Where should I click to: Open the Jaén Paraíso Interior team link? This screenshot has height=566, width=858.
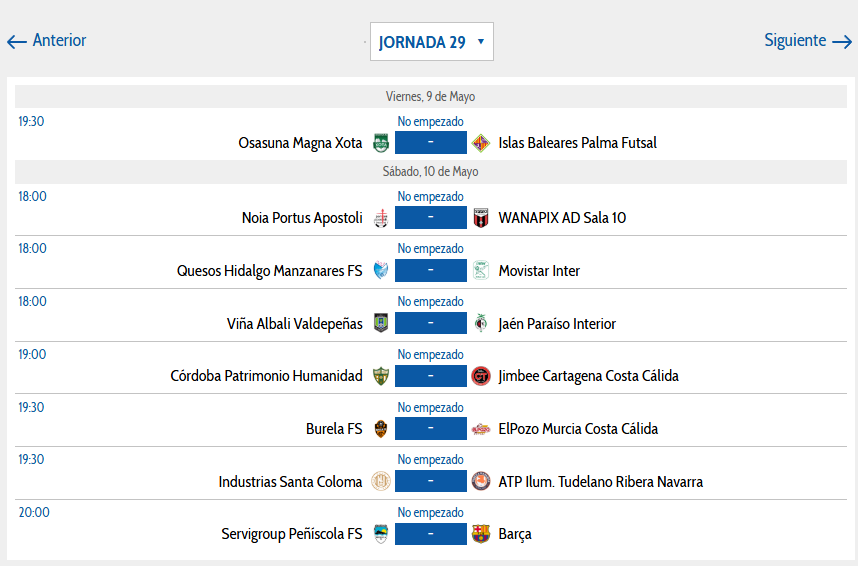[x=557, y=324]
